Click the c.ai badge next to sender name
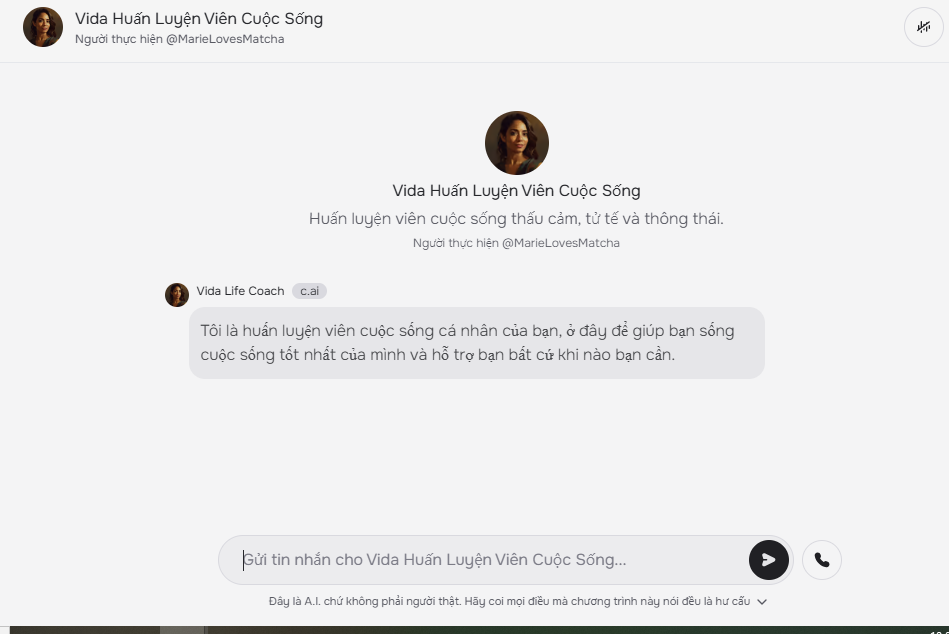Viewport: 949px width, 634px height. [x=309, y=291]
